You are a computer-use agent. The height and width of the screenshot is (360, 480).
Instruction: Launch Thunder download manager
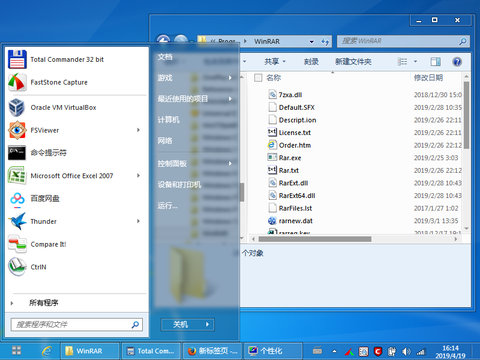77,221
